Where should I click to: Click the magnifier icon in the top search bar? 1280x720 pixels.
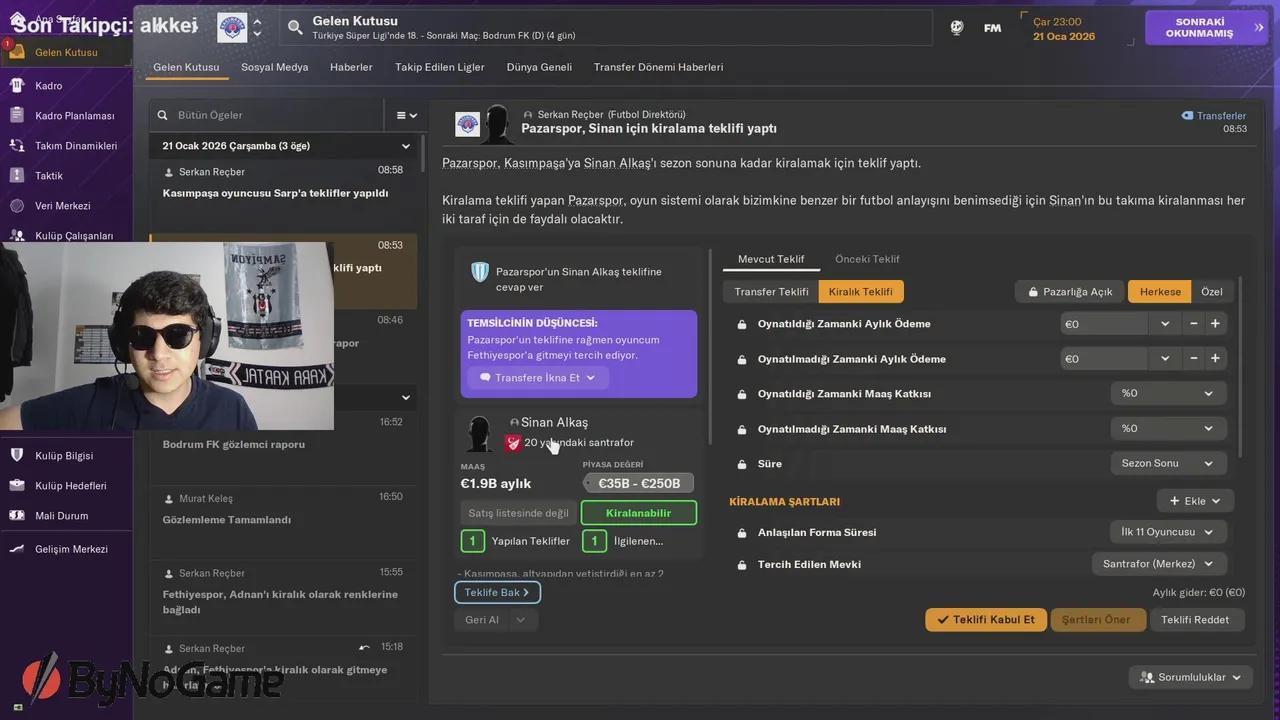coord(295,27)
